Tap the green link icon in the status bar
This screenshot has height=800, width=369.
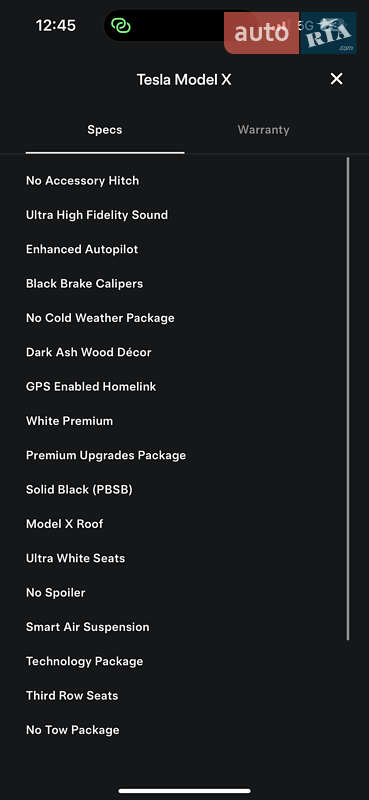[121, 25]
